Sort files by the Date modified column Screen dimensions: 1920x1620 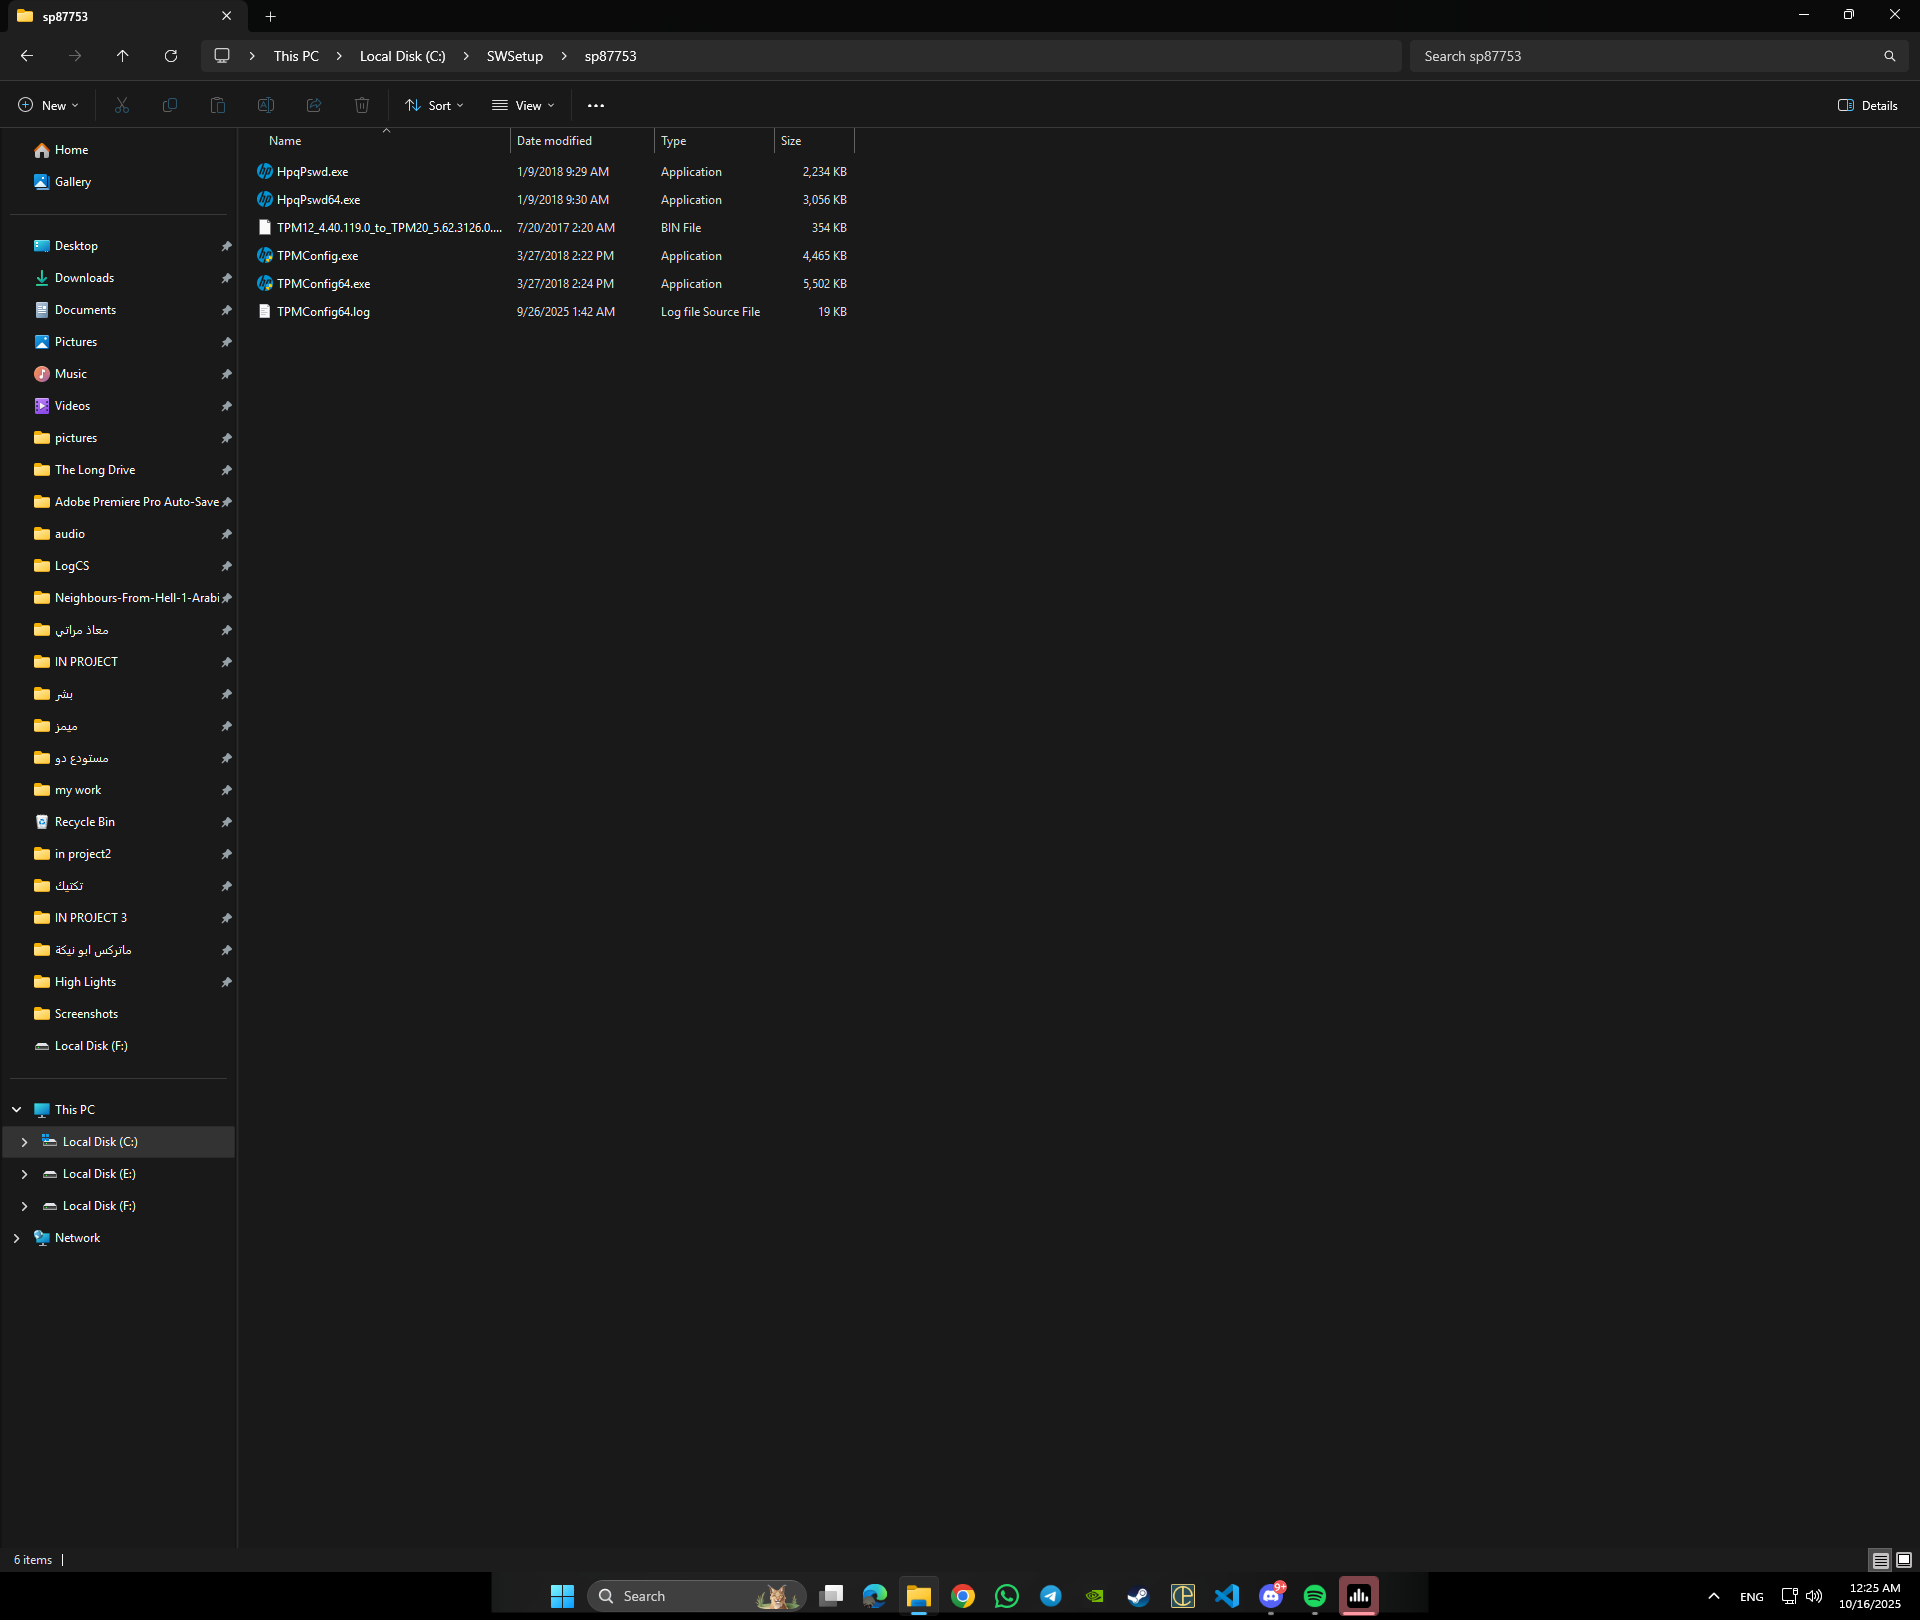click(x=554, y=141)
